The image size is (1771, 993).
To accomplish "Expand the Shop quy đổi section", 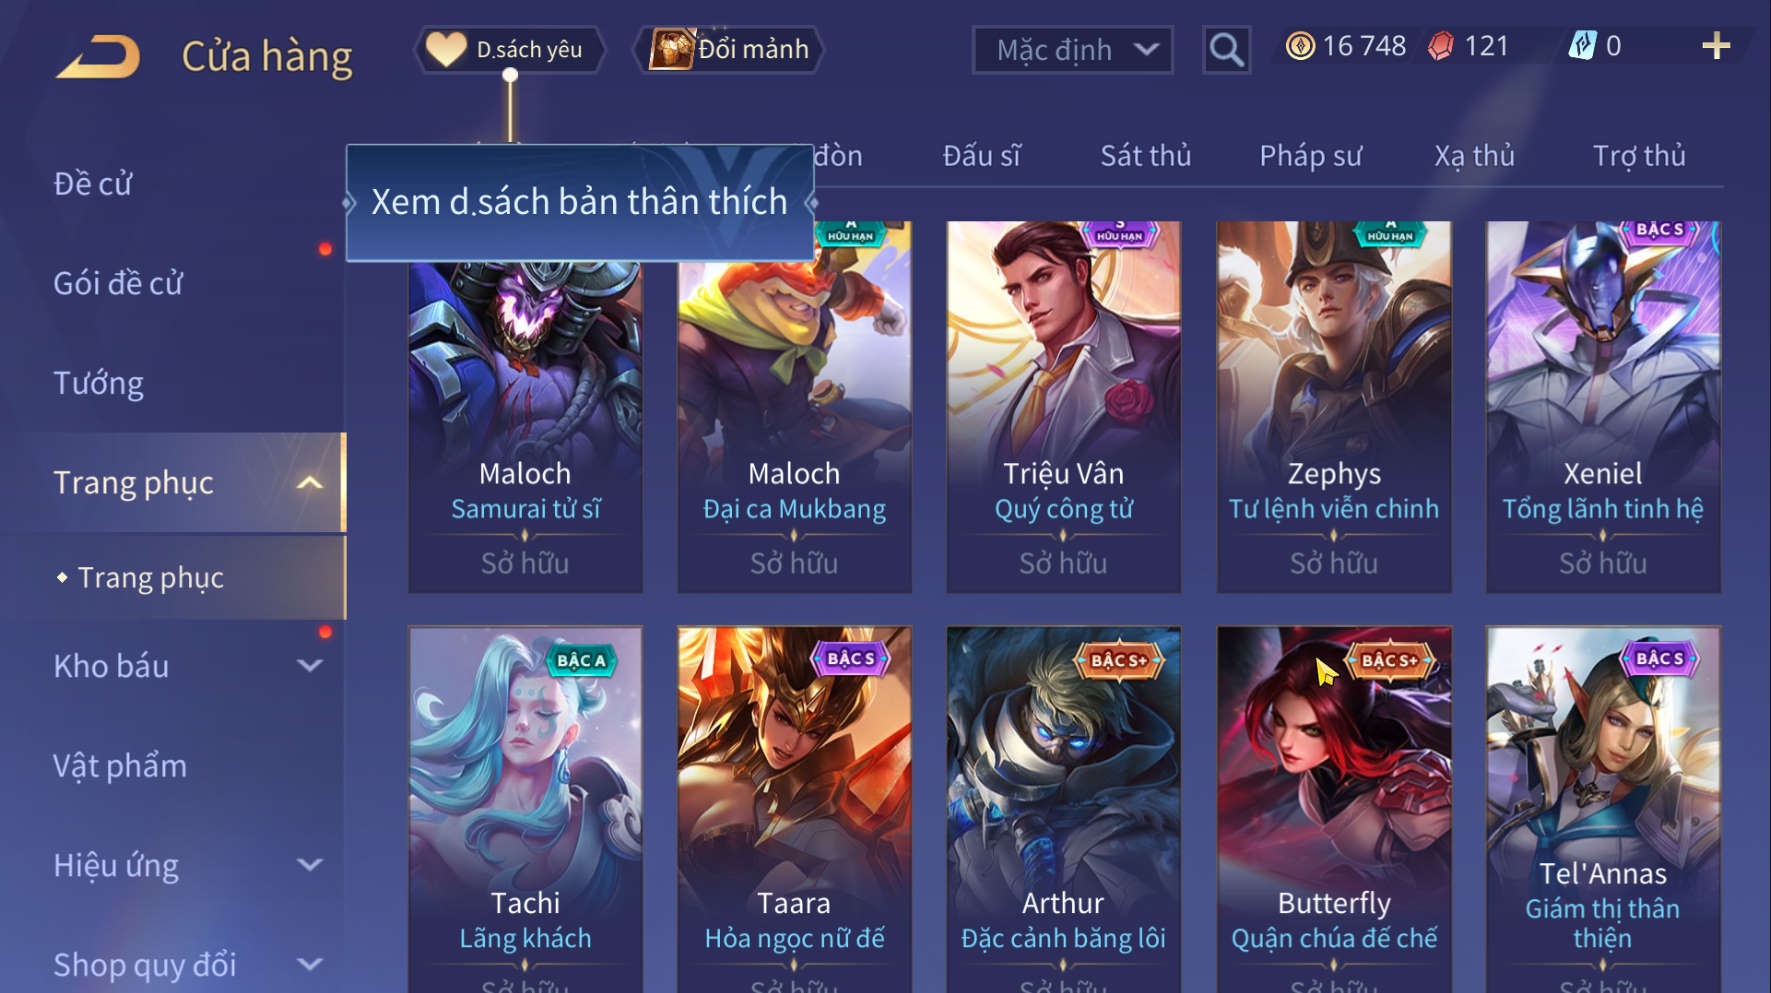I will (310, 965).
